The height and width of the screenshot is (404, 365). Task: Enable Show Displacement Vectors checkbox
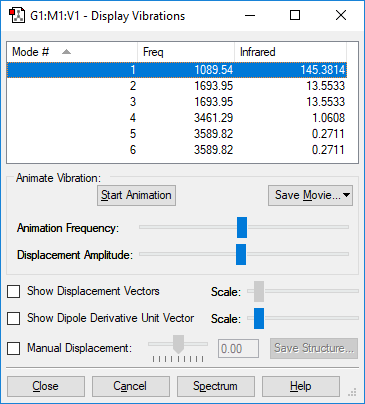coord(14,291)
